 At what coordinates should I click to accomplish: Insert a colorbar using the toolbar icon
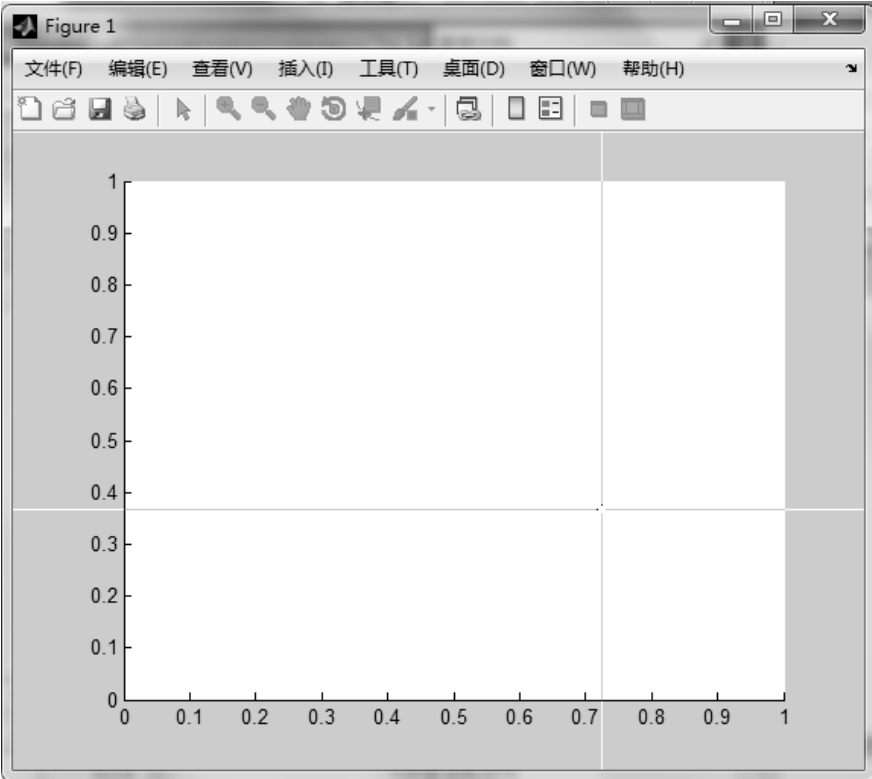(517, 109)
